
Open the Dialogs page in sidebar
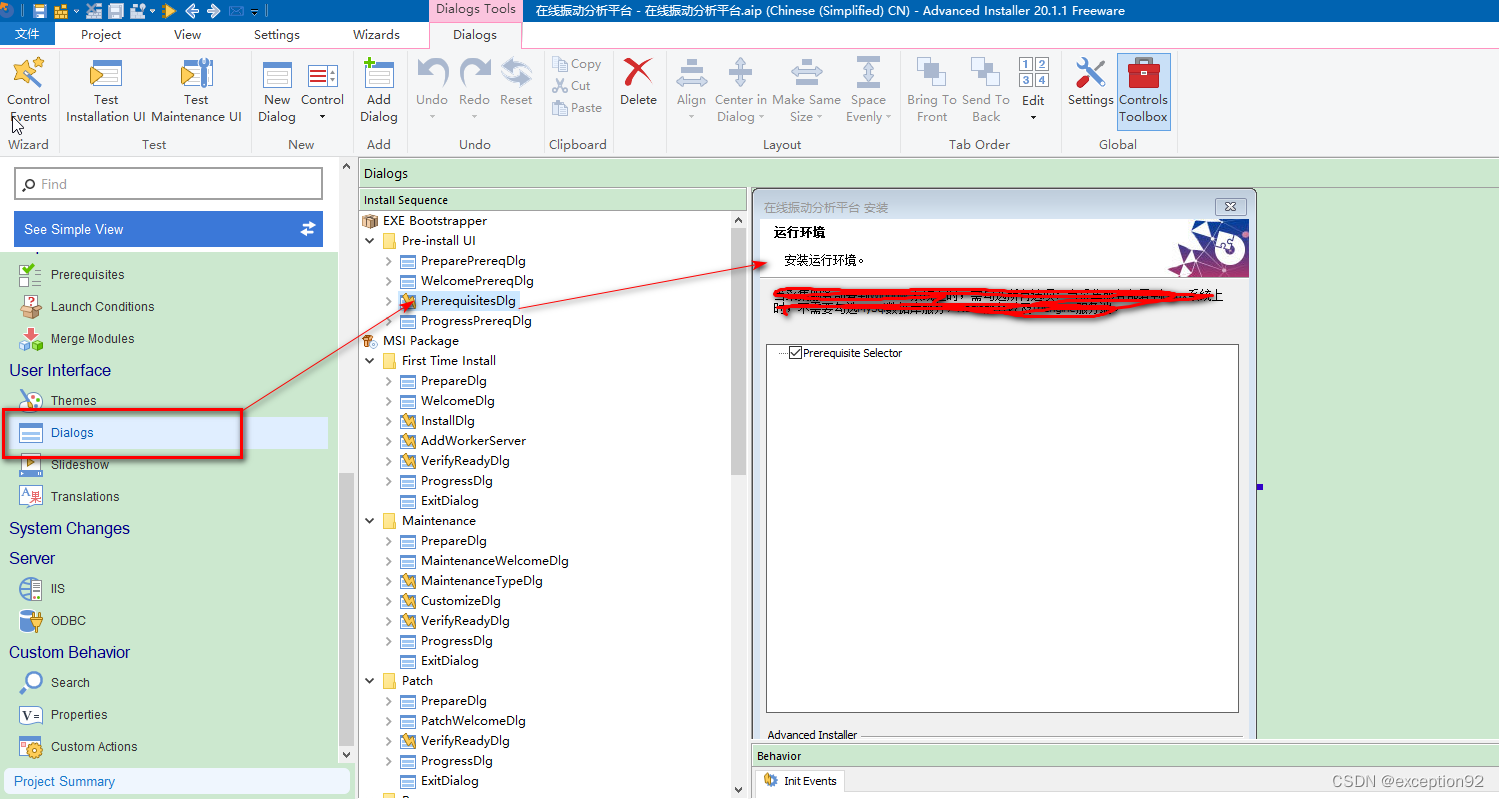[x=72, y=432]
